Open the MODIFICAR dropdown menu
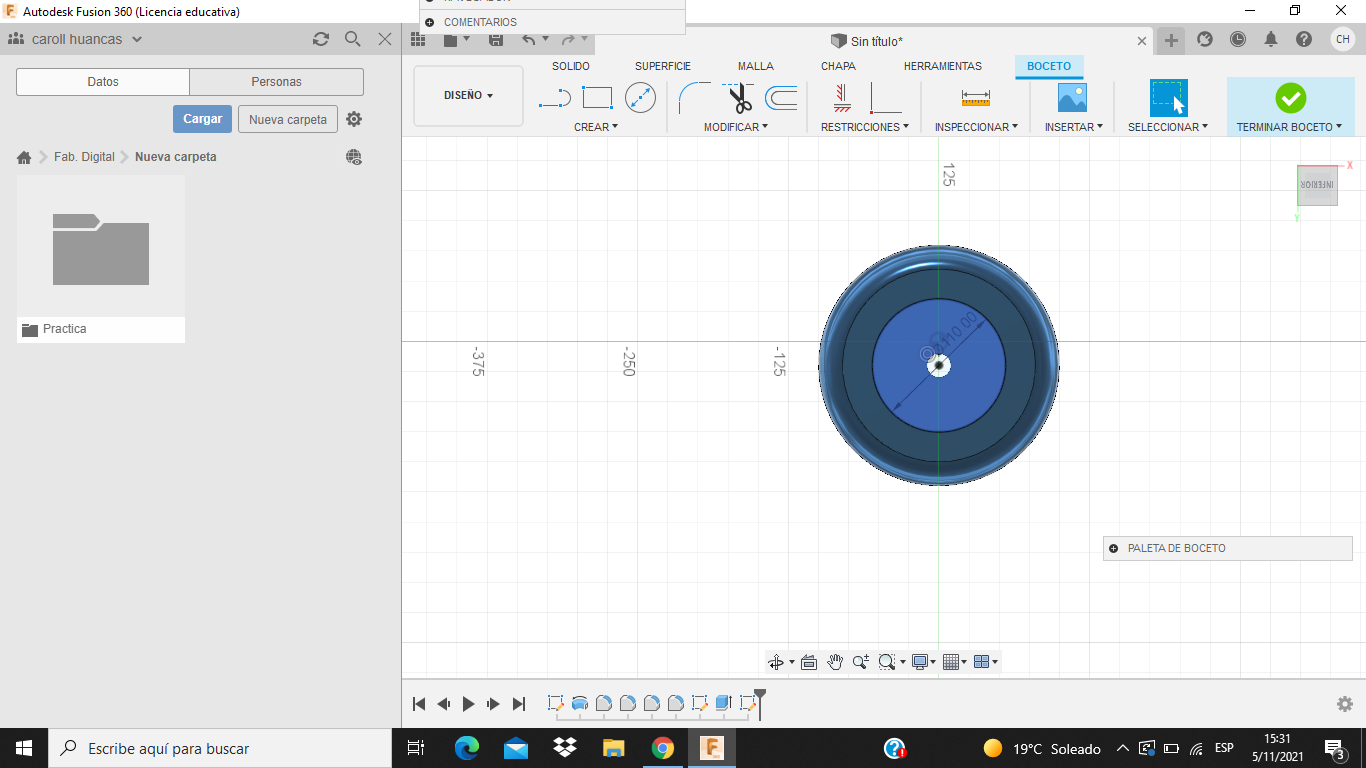Screen dimensions: 1366x768 (736, 127)
